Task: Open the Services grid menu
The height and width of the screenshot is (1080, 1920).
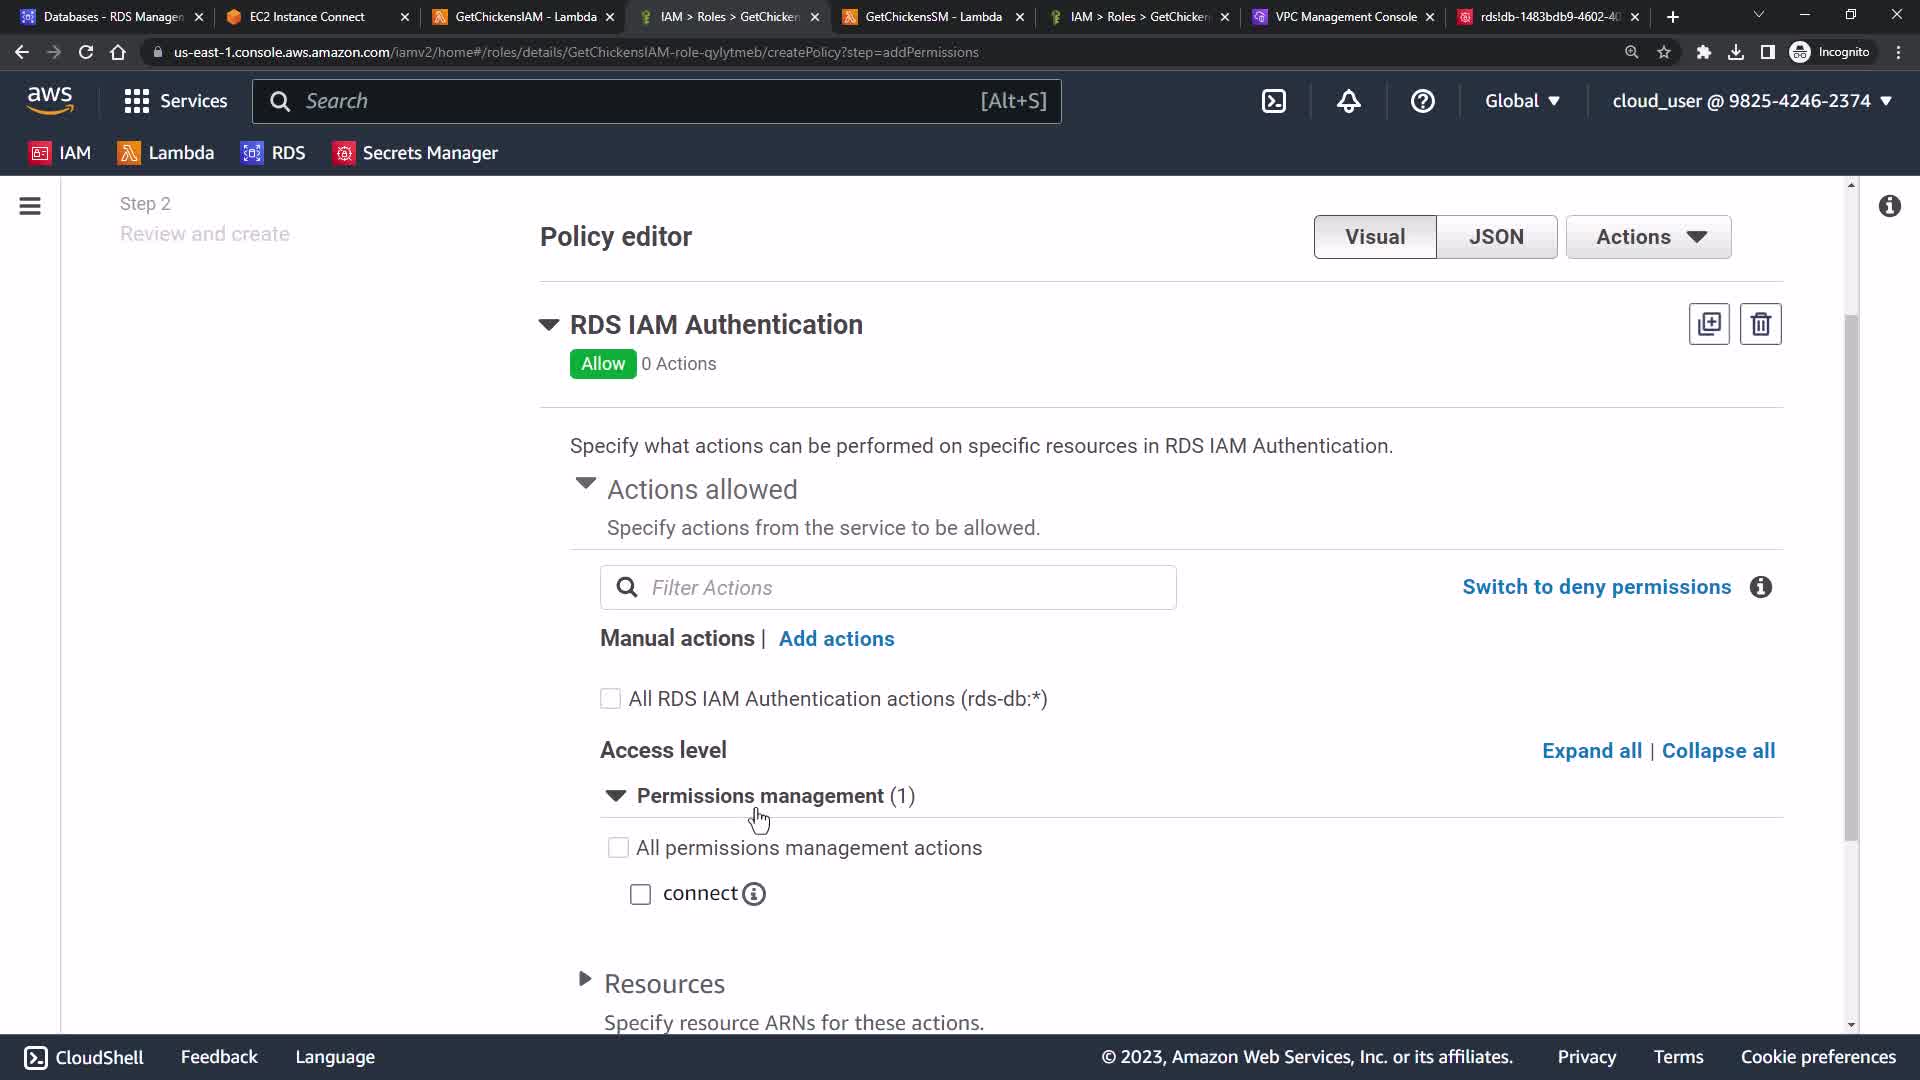Action: pos(176,101)
